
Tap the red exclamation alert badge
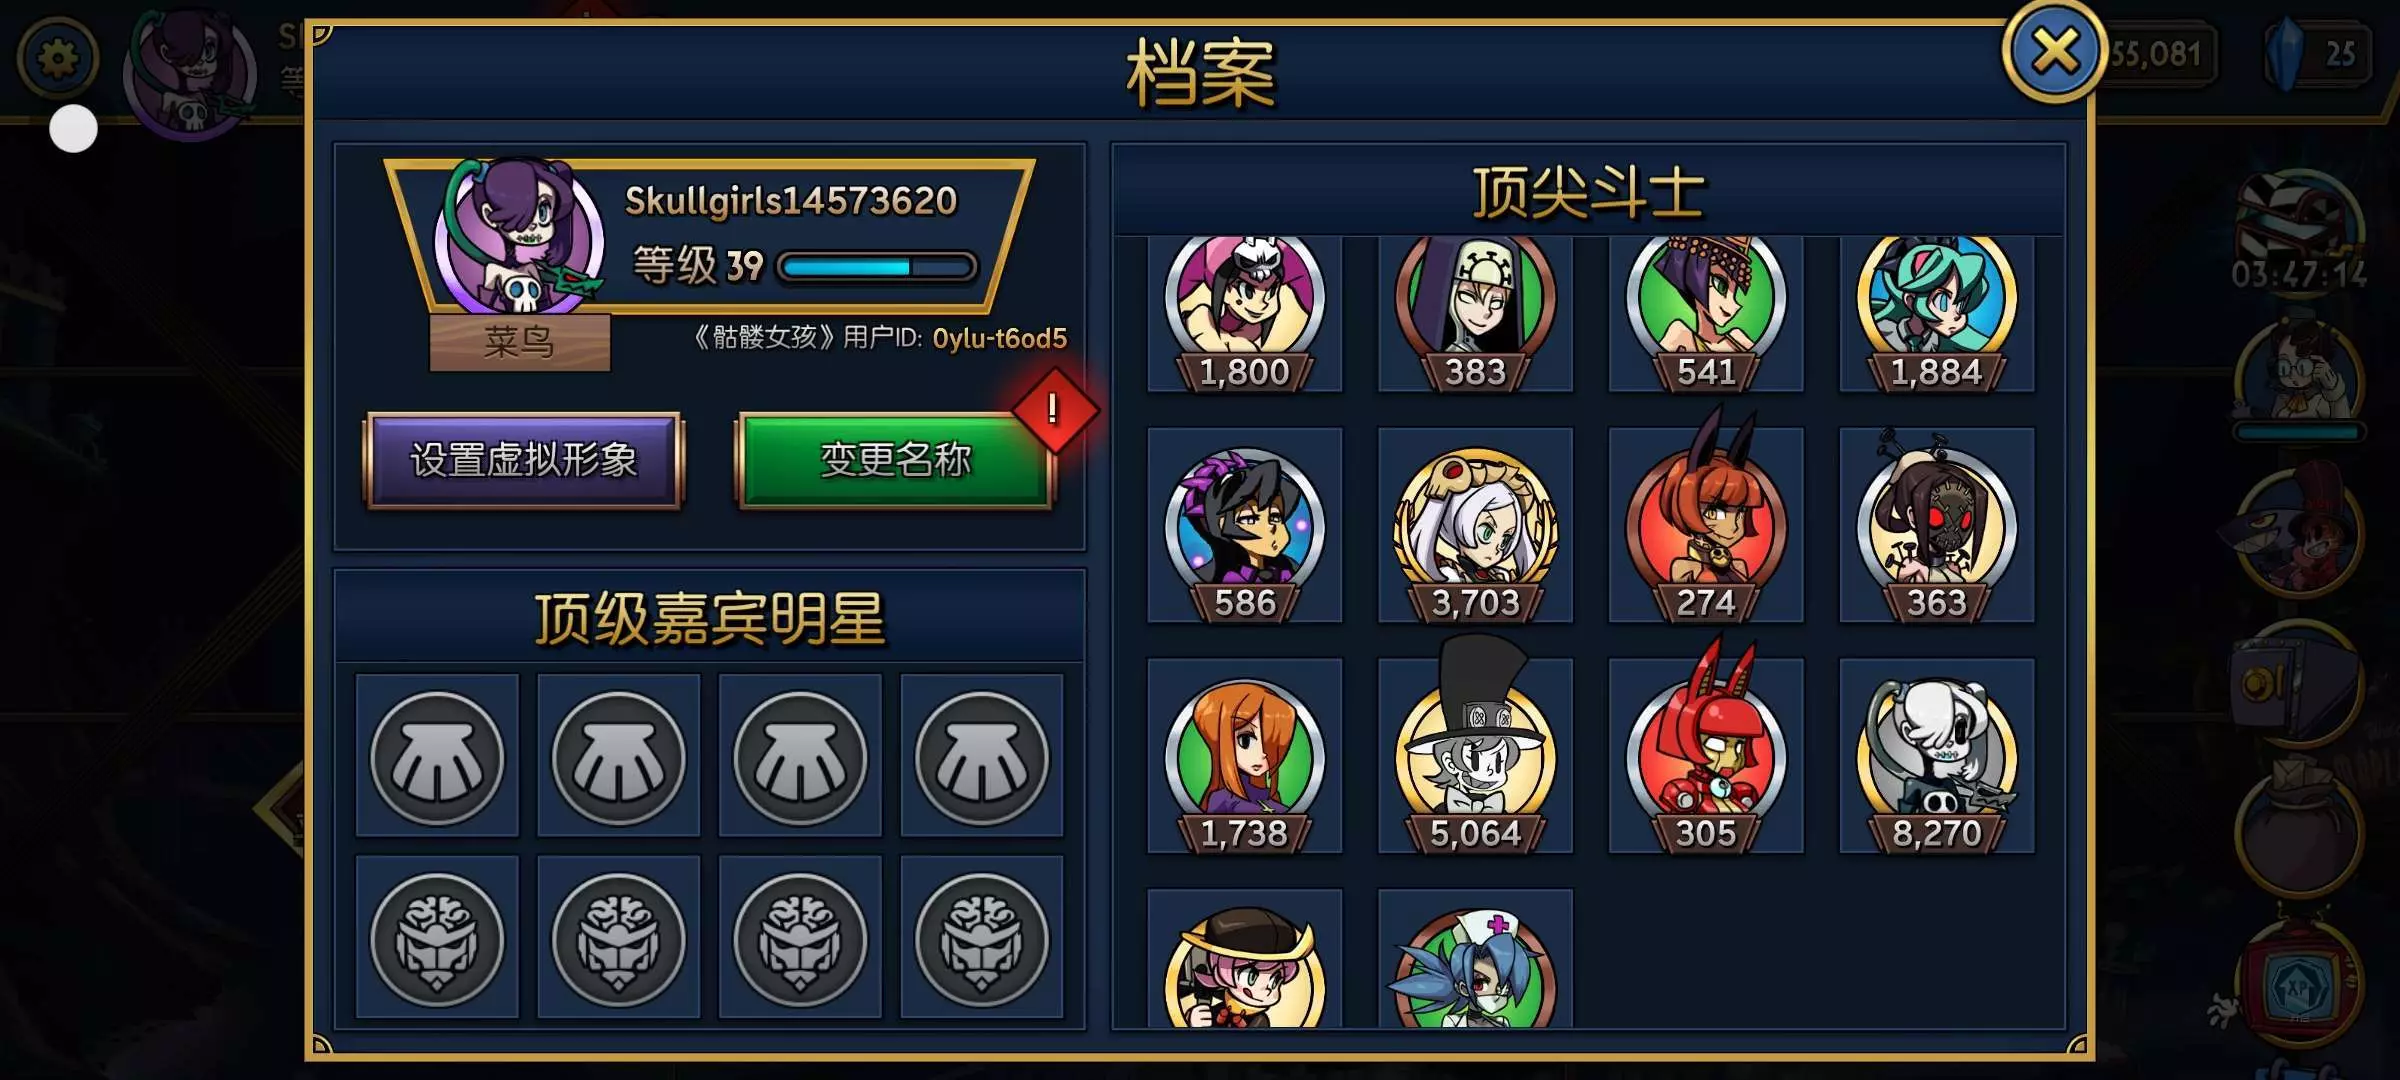1054,410
